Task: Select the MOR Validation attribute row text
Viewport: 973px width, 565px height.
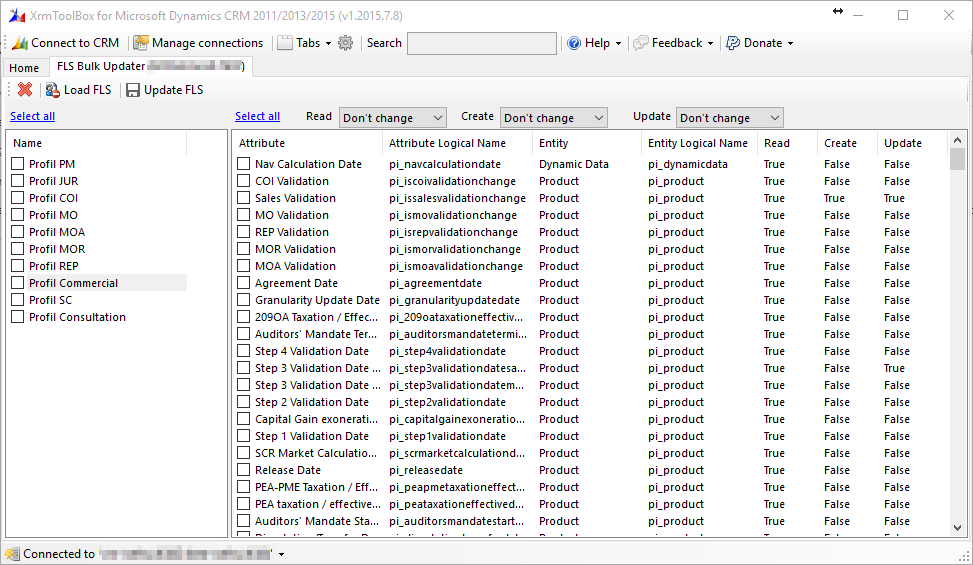Action: [x=295, y=249]
